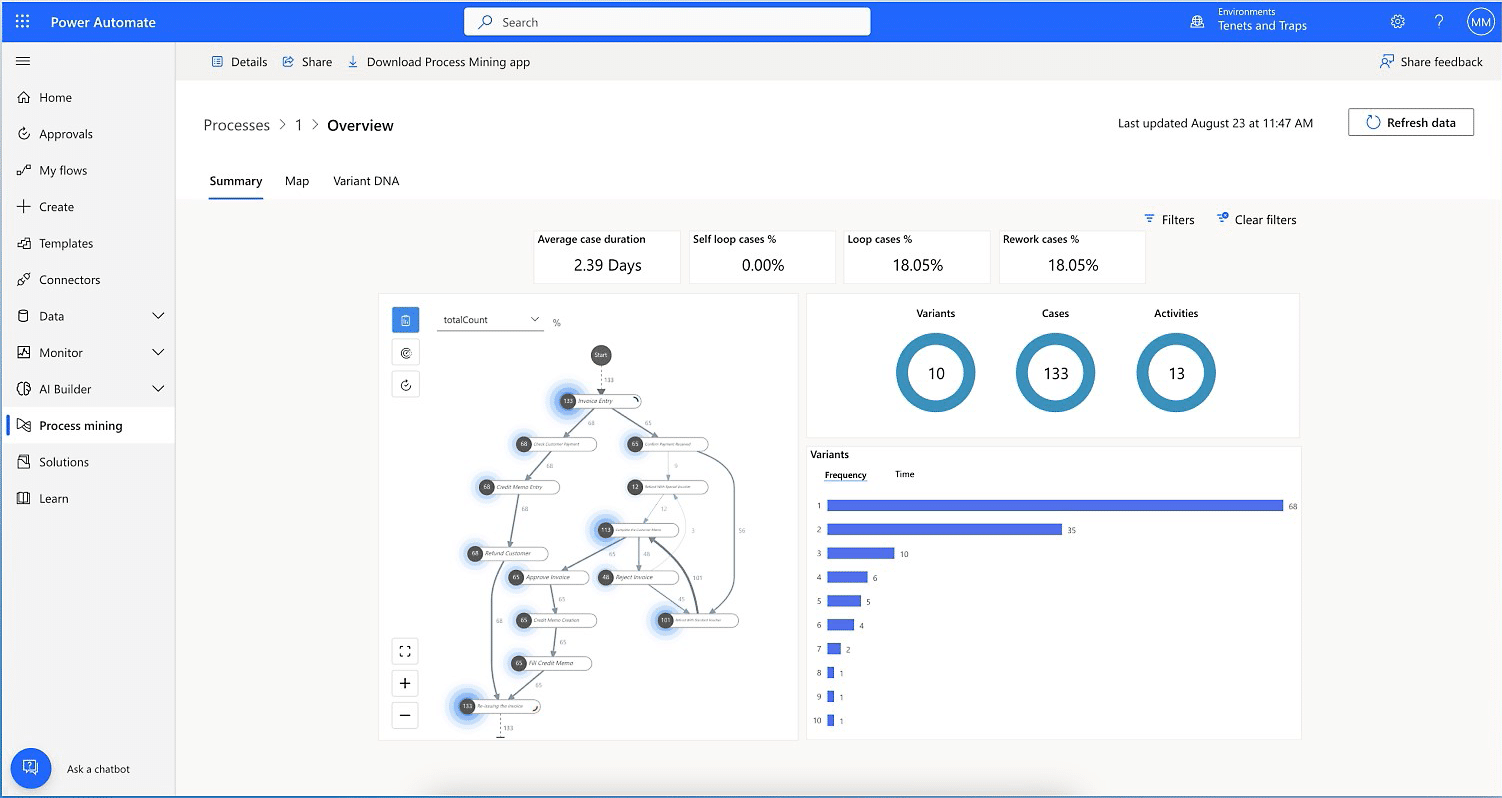Open Power Automate settings gear
1502x798 pixels.
1397,20
